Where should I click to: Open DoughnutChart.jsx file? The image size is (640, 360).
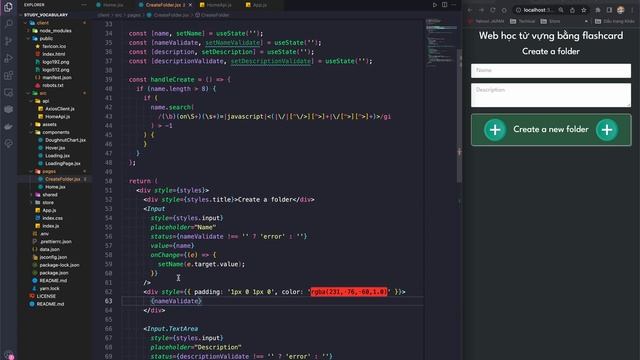click(65, 140)
